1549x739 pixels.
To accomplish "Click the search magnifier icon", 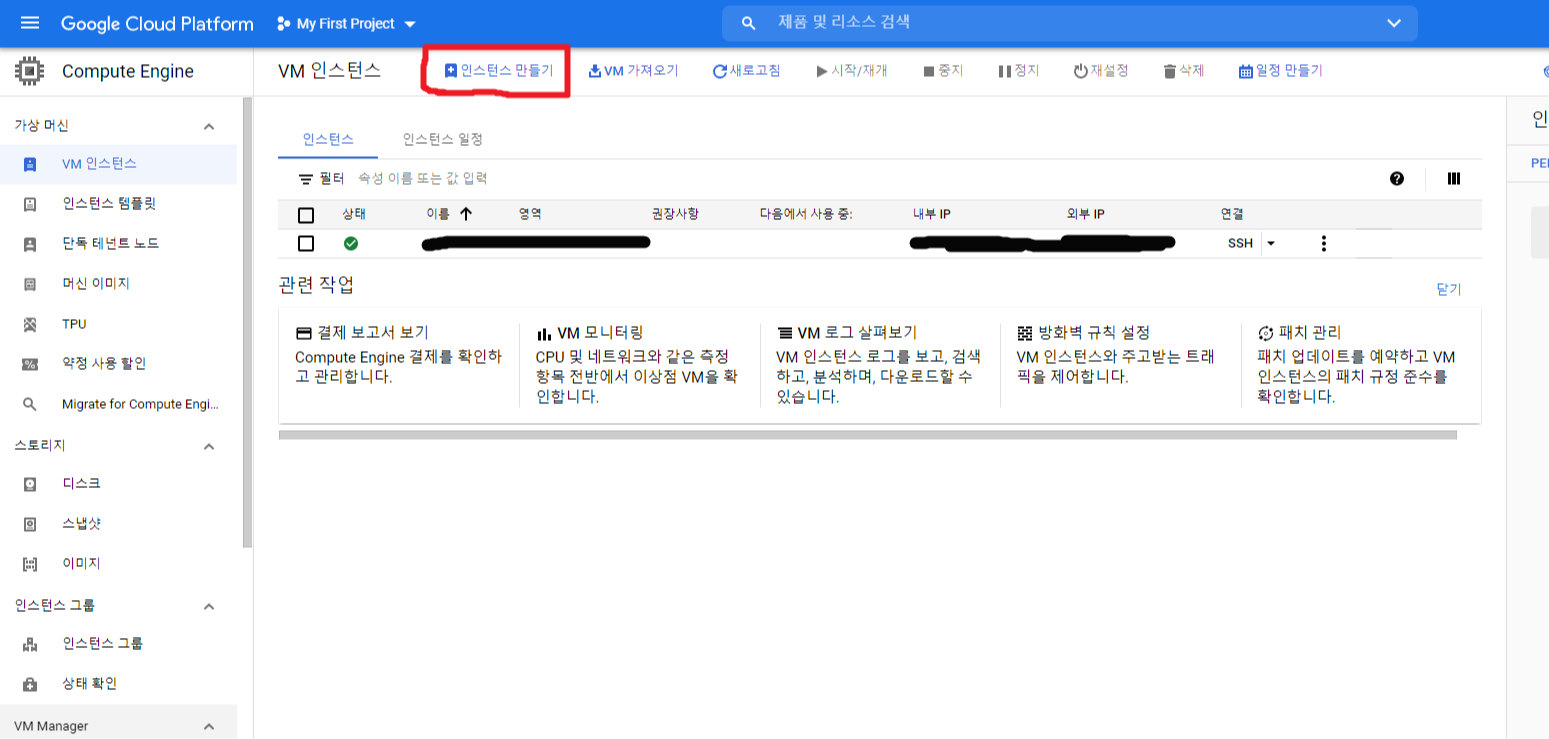I will (x=748, y=23).
